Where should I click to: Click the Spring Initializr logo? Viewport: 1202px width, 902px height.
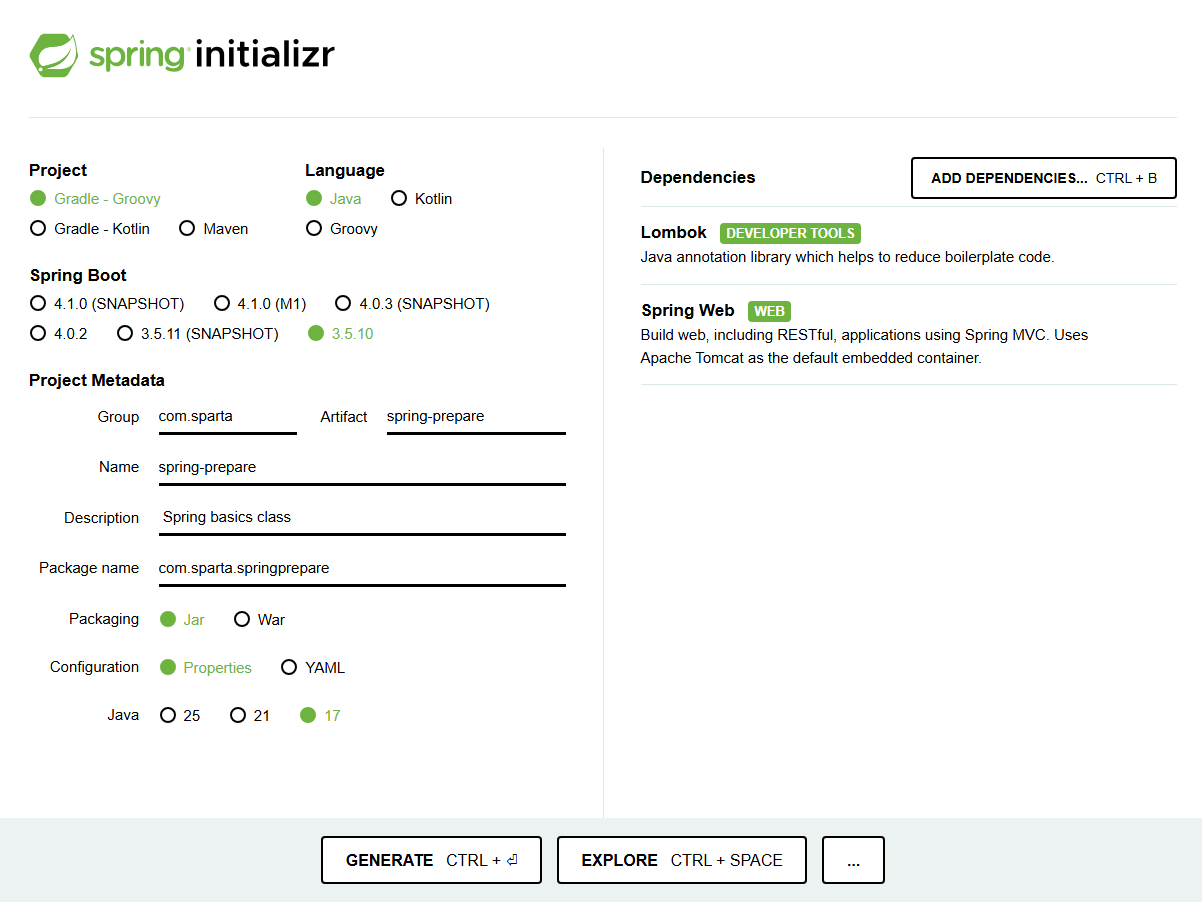tap(182, 55)
